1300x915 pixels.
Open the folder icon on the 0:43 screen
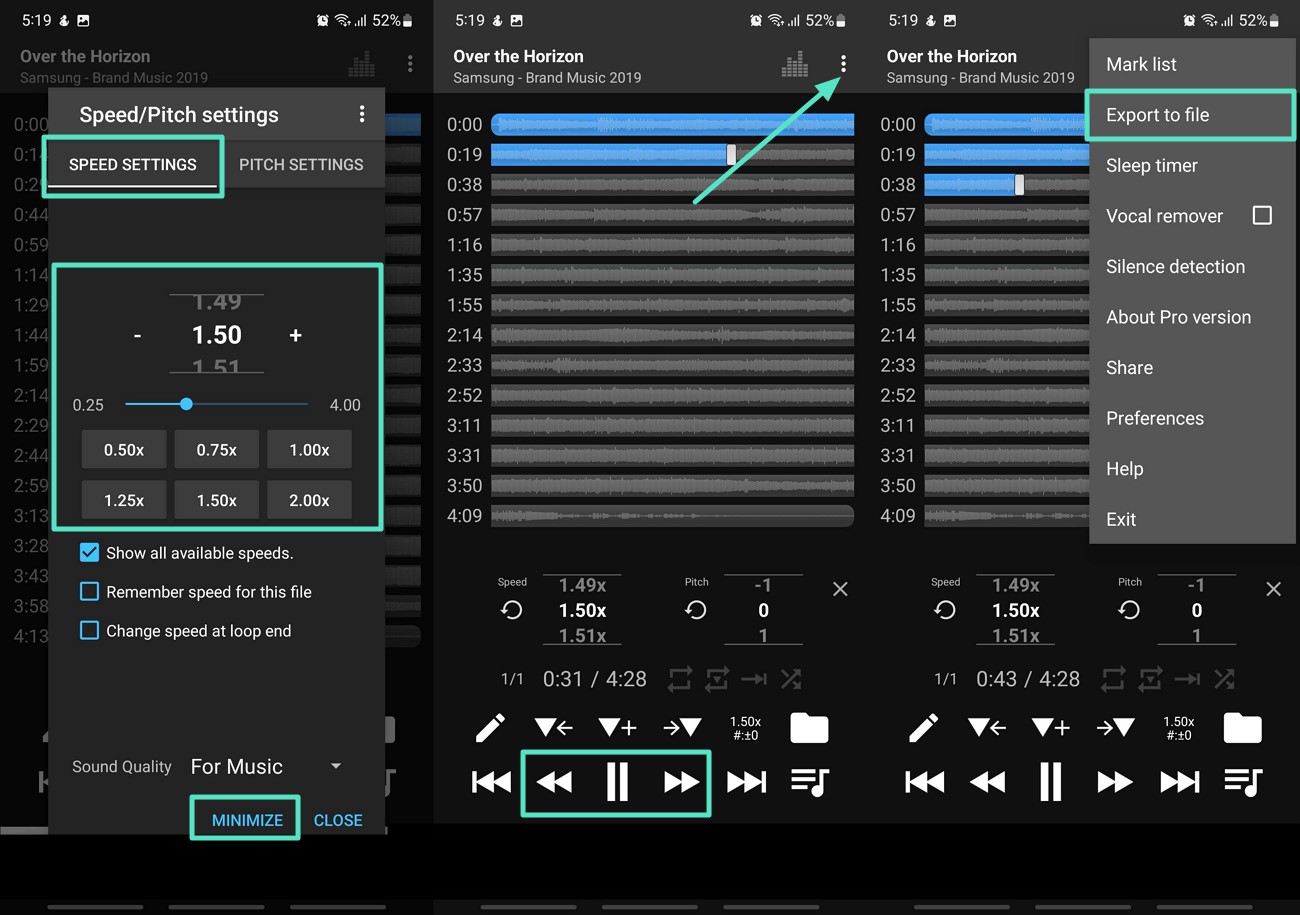click(1242, 728)
